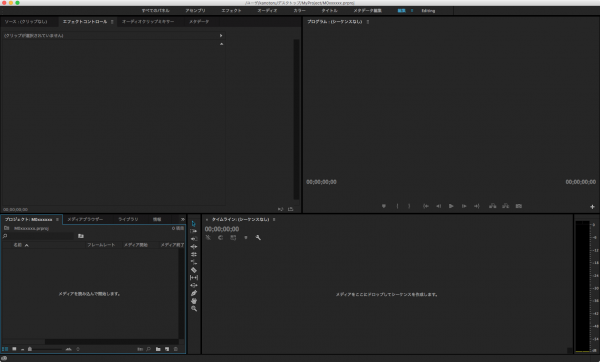Screen dimensions: 600x362
Task: Switch to the アセンブリ workspace
Action: (x=196, y=11)
